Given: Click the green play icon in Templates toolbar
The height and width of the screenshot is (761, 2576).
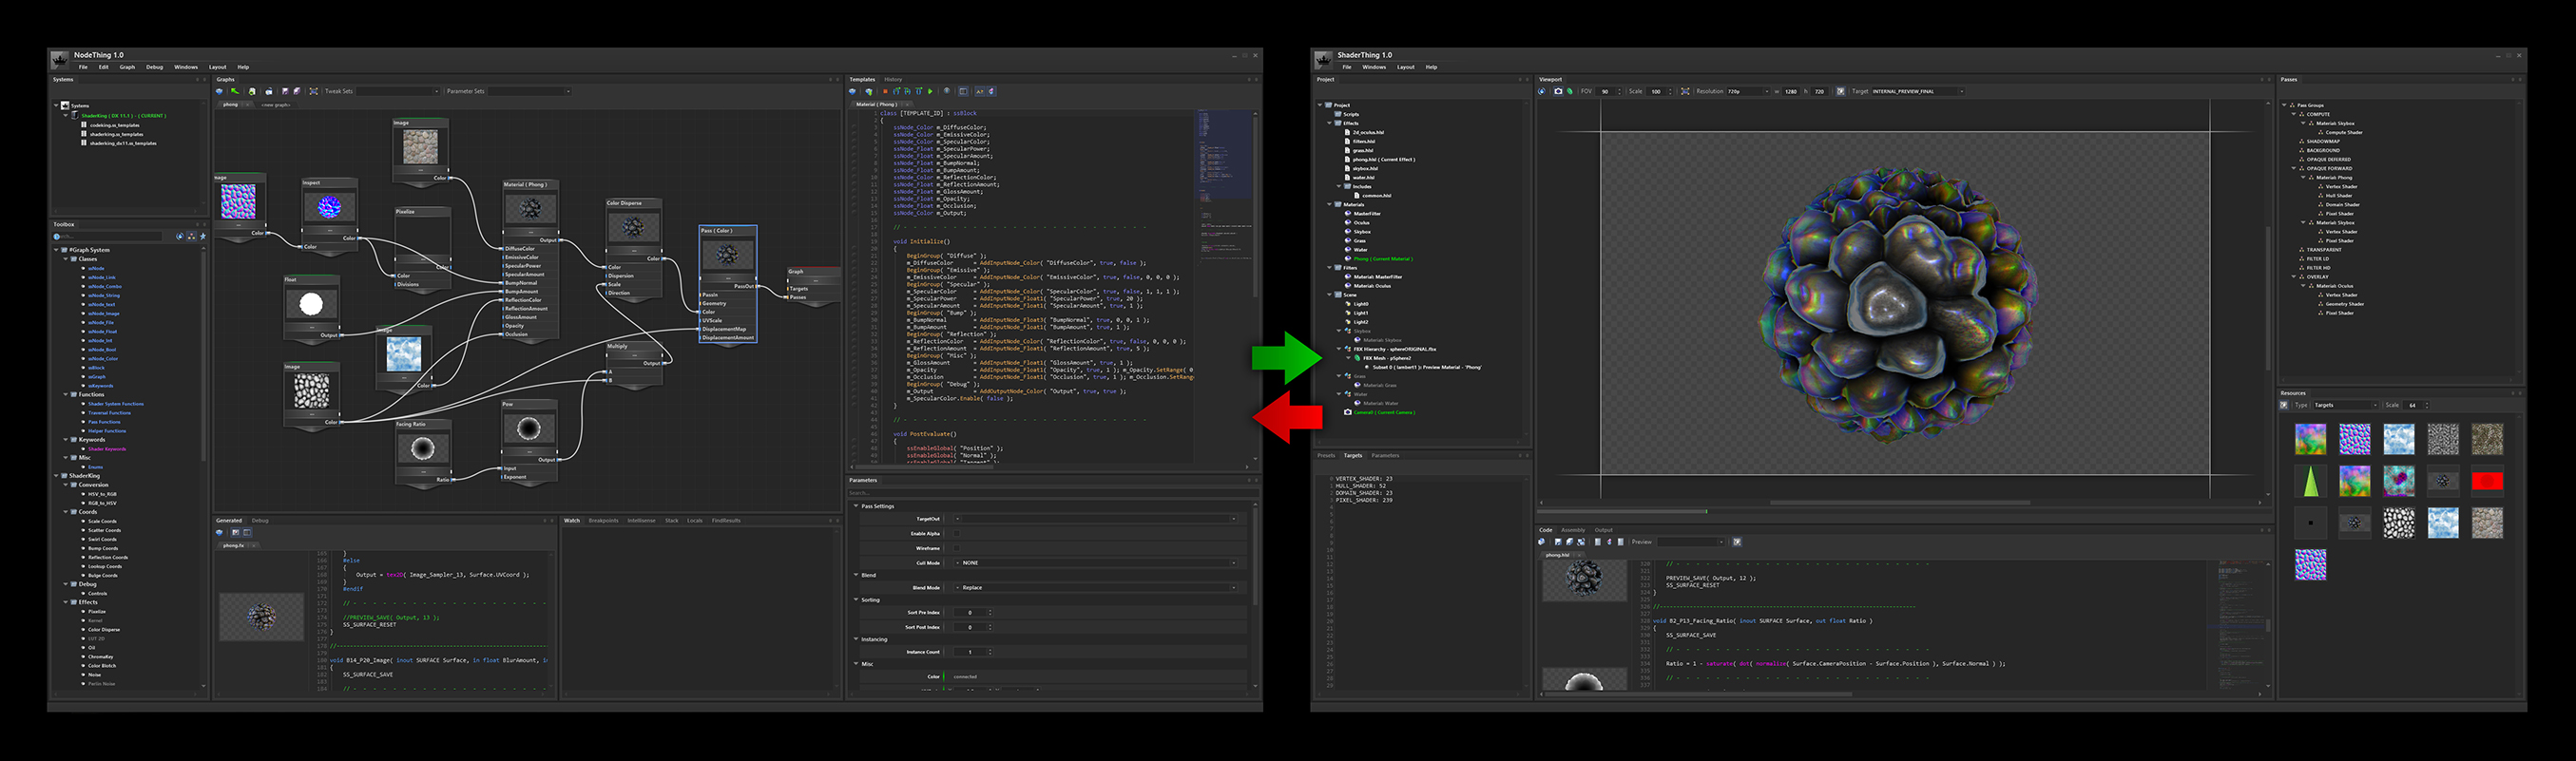Looking at the screenshot, I should pyautogui.click(x=930, y=91).
